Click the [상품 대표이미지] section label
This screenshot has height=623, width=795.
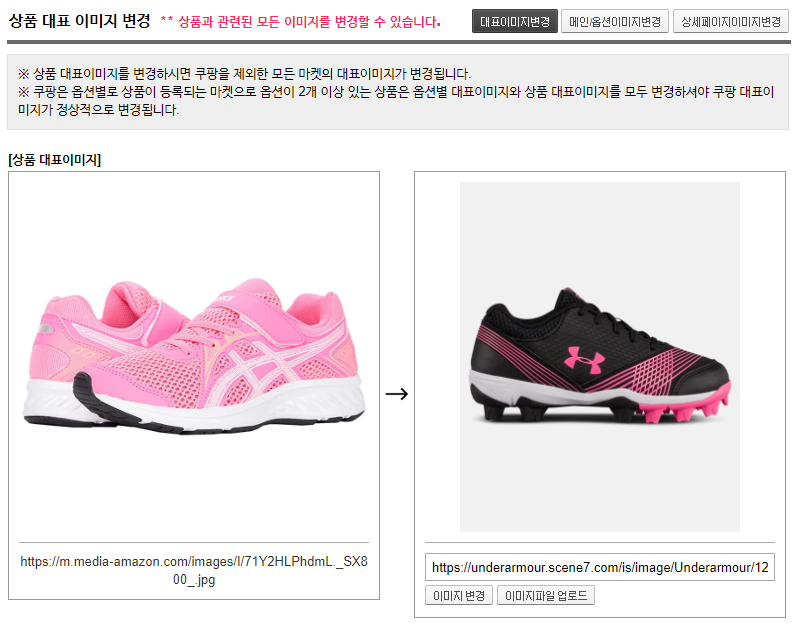55,160
